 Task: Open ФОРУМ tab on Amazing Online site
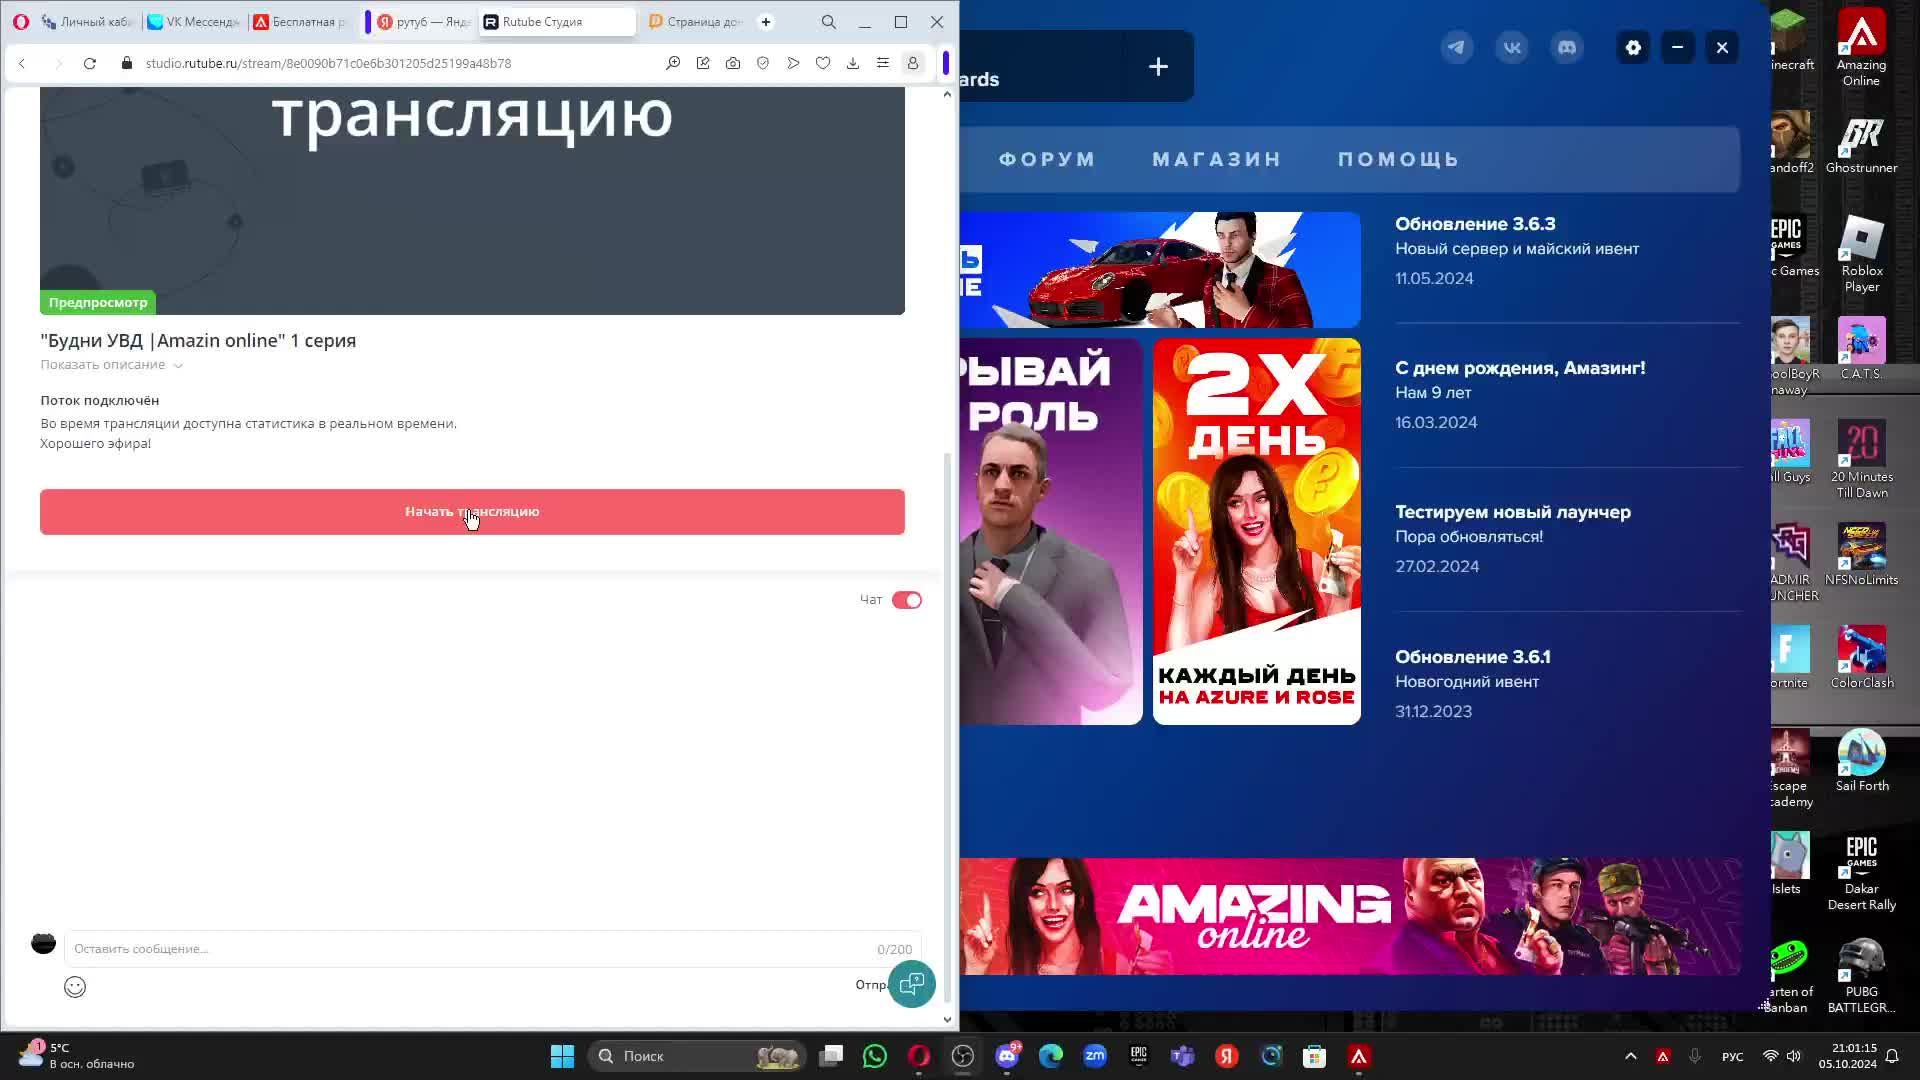(1048, 158)
